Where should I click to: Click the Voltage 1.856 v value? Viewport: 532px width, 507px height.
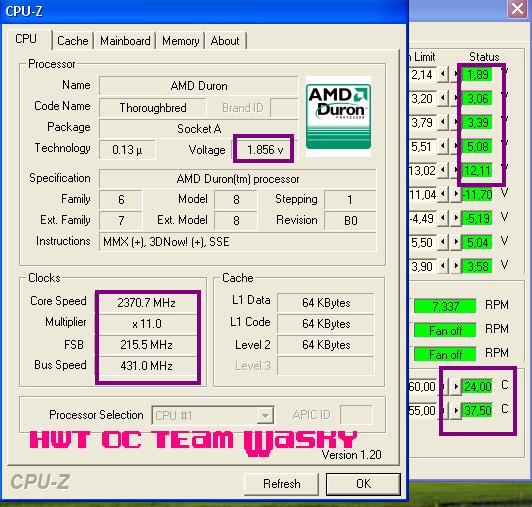(x=265, y=150)
